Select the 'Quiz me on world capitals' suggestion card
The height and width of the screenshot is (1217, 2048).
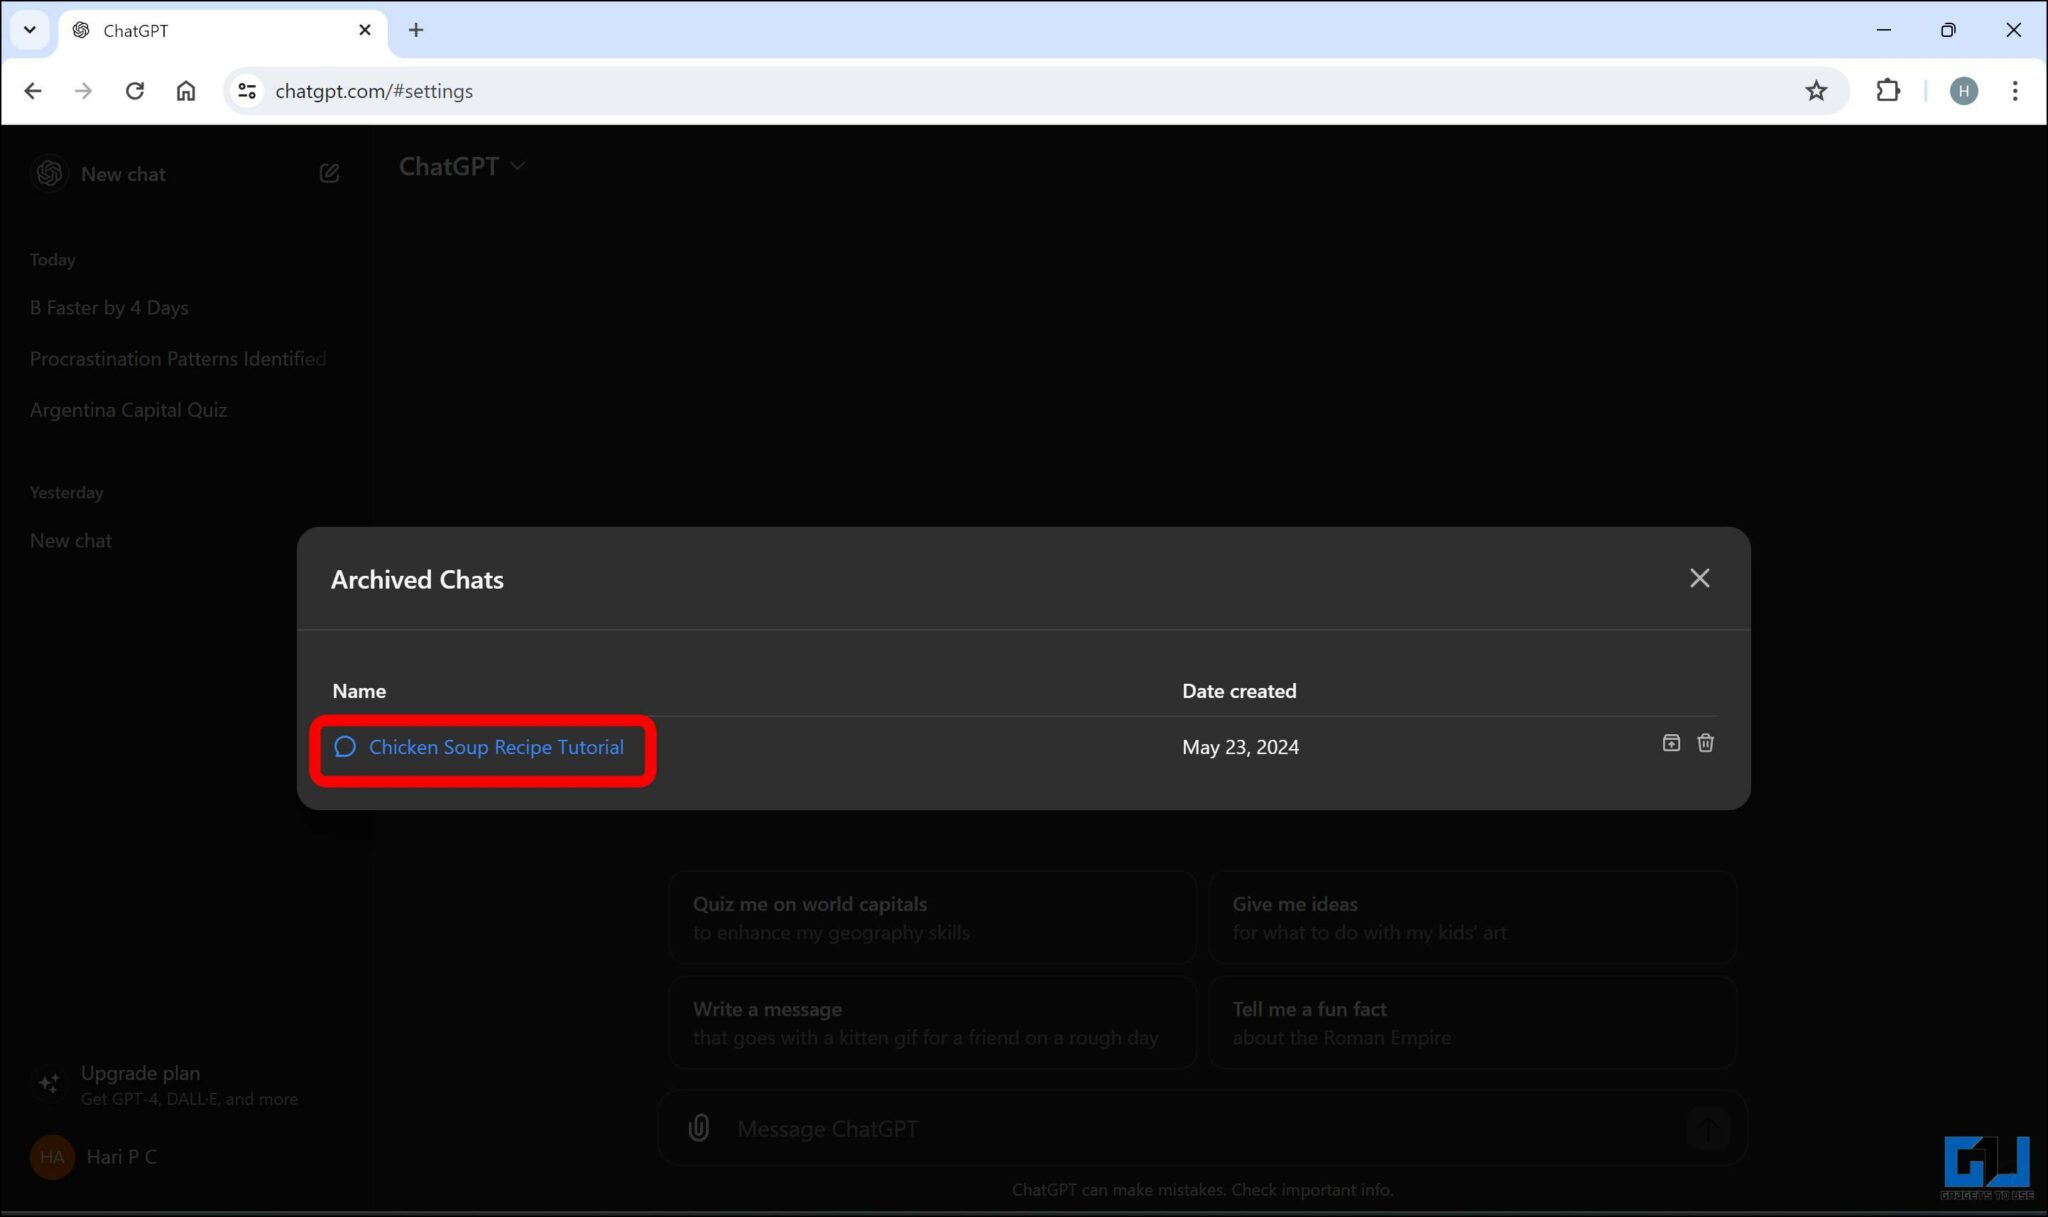(x=930, y=916)
